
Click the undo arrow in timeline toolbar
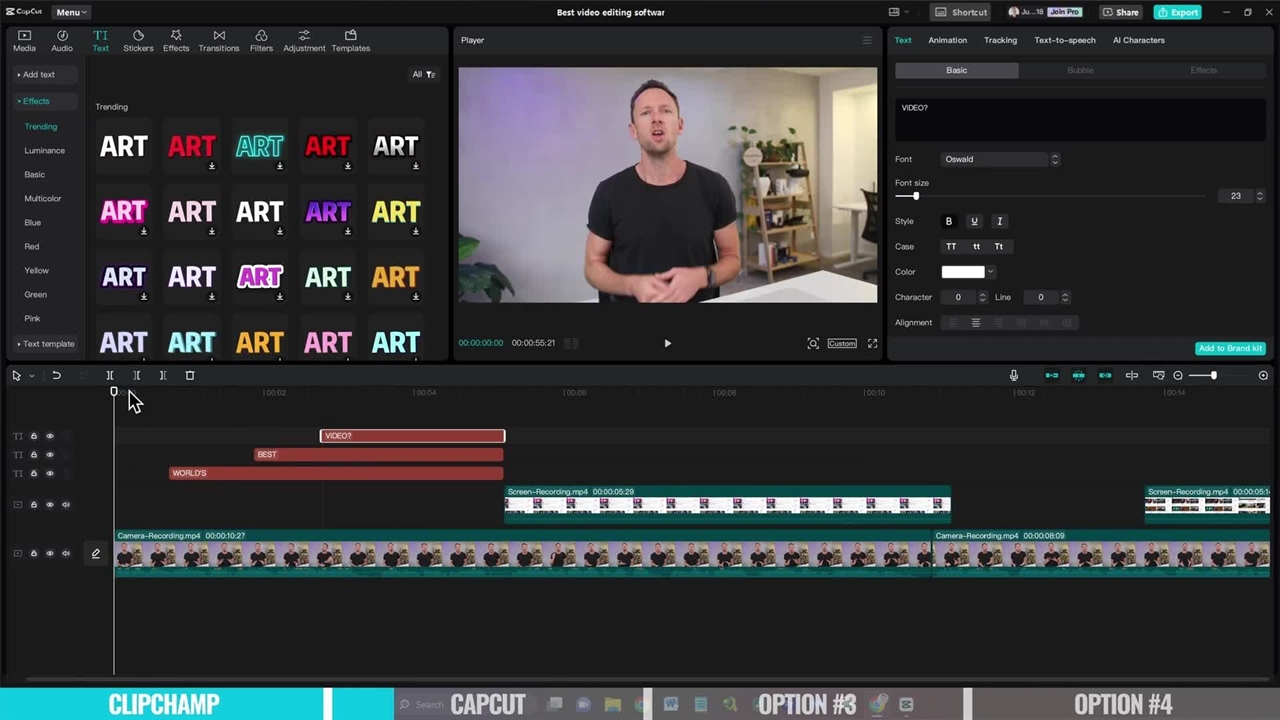pos(56,375)
